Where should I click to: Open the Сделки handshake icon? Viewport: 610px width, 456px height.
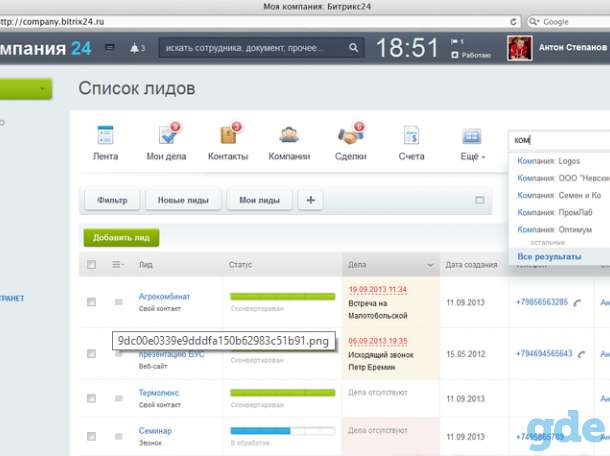click(351, 134)
